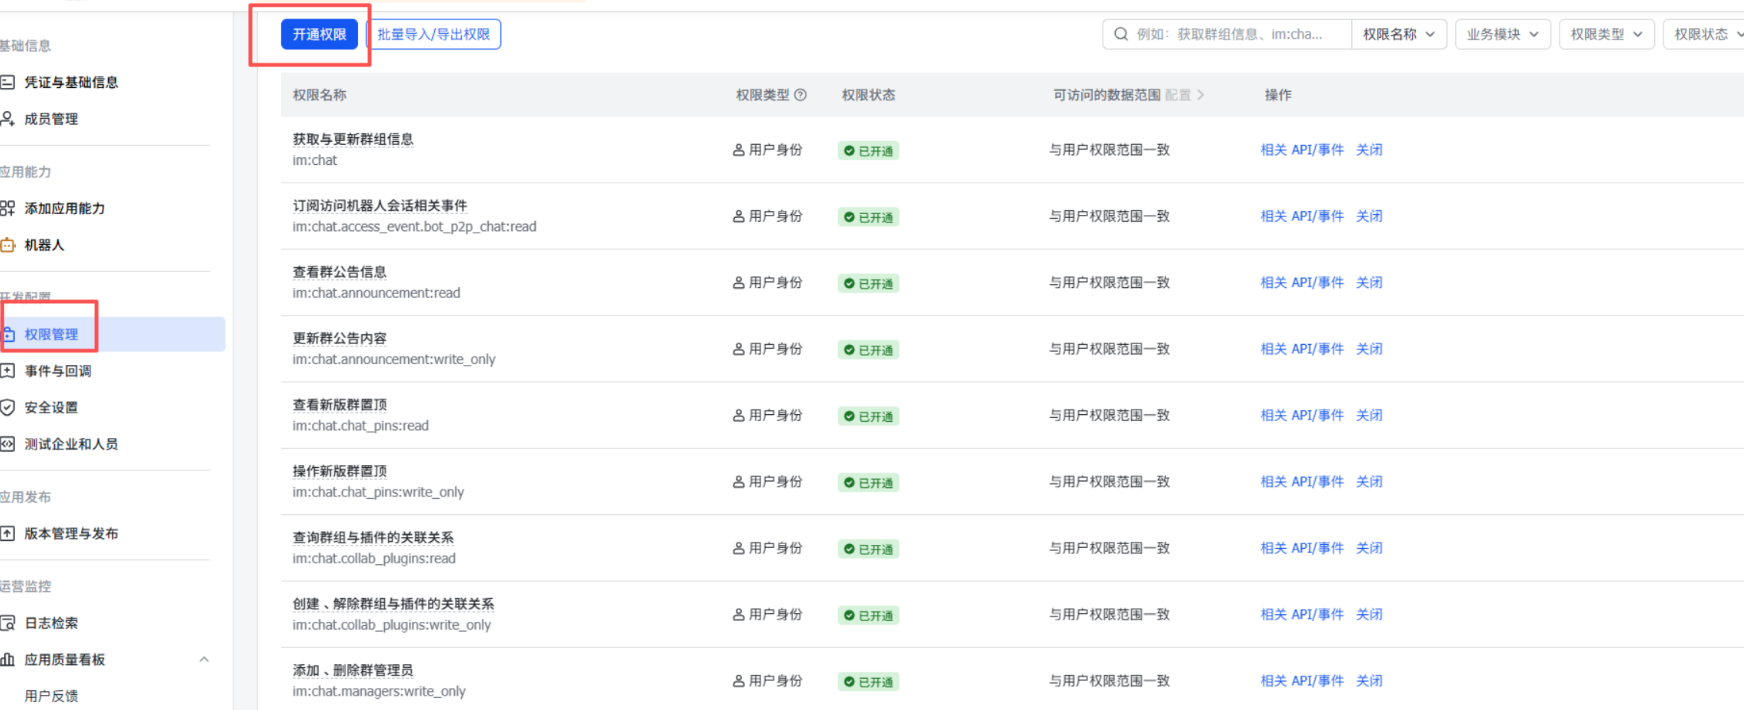Viewport: 1744px width, 710px height.
Task: Collapse the 应用质量看板 section
Action: click(x=204, y=659)
